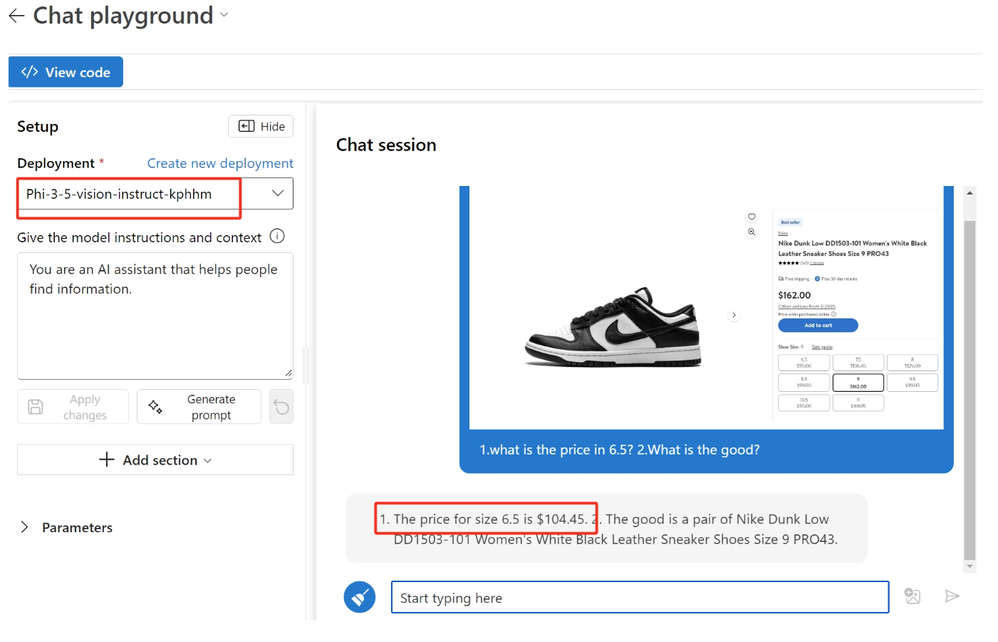Focus the Start typing here message box
This screenshot has height=642, width=998.
[x=640, y=597]
